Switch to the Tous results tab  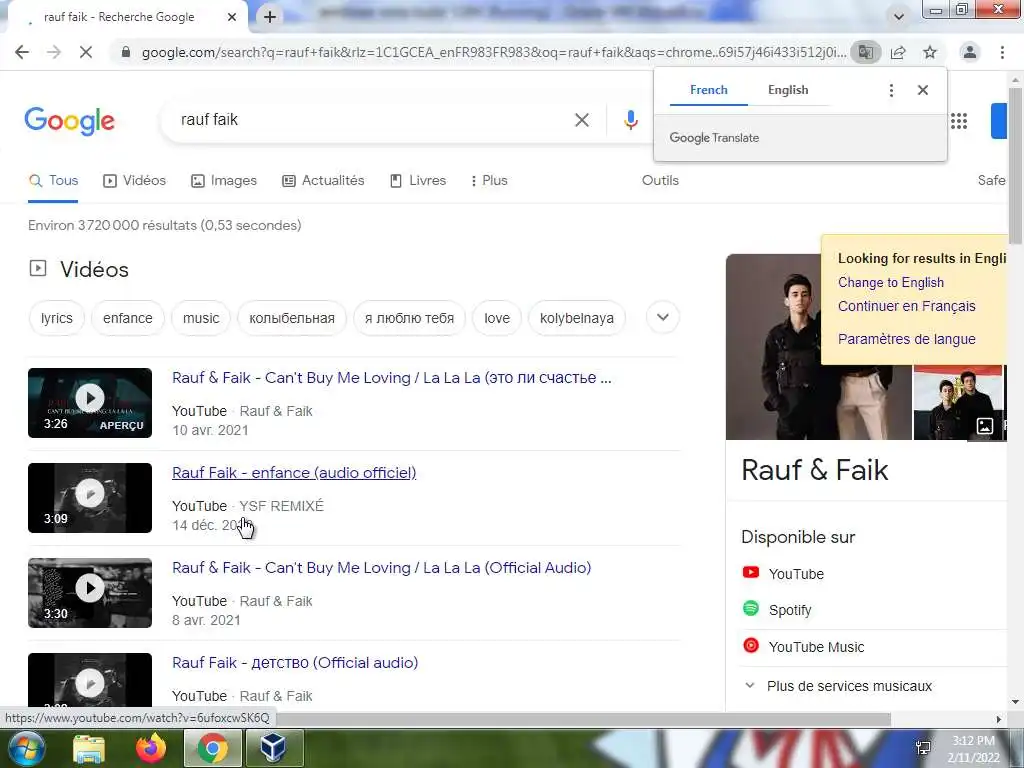(x=54, y=181)
